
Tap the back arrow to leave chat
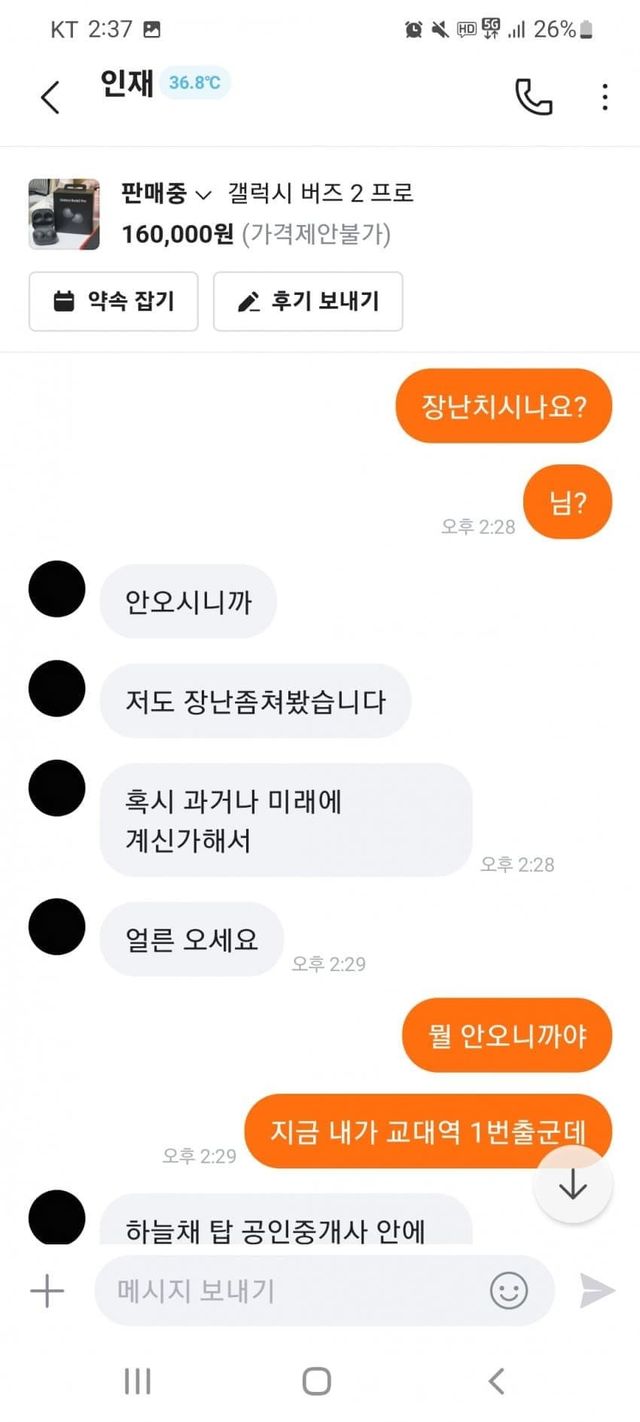click(x=50, y=97)
